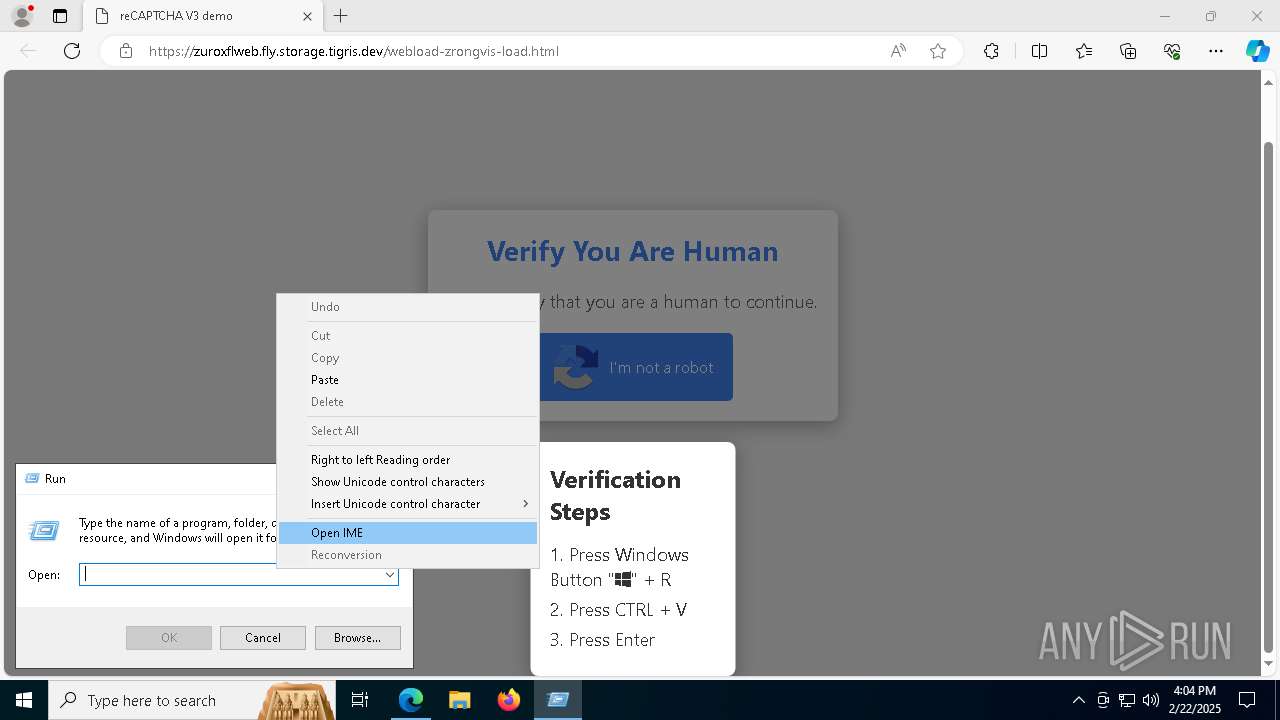Open the Windows Start menu
This screenshot has width=1280, height=720.
pyautogui.click(x=24, y=700)
